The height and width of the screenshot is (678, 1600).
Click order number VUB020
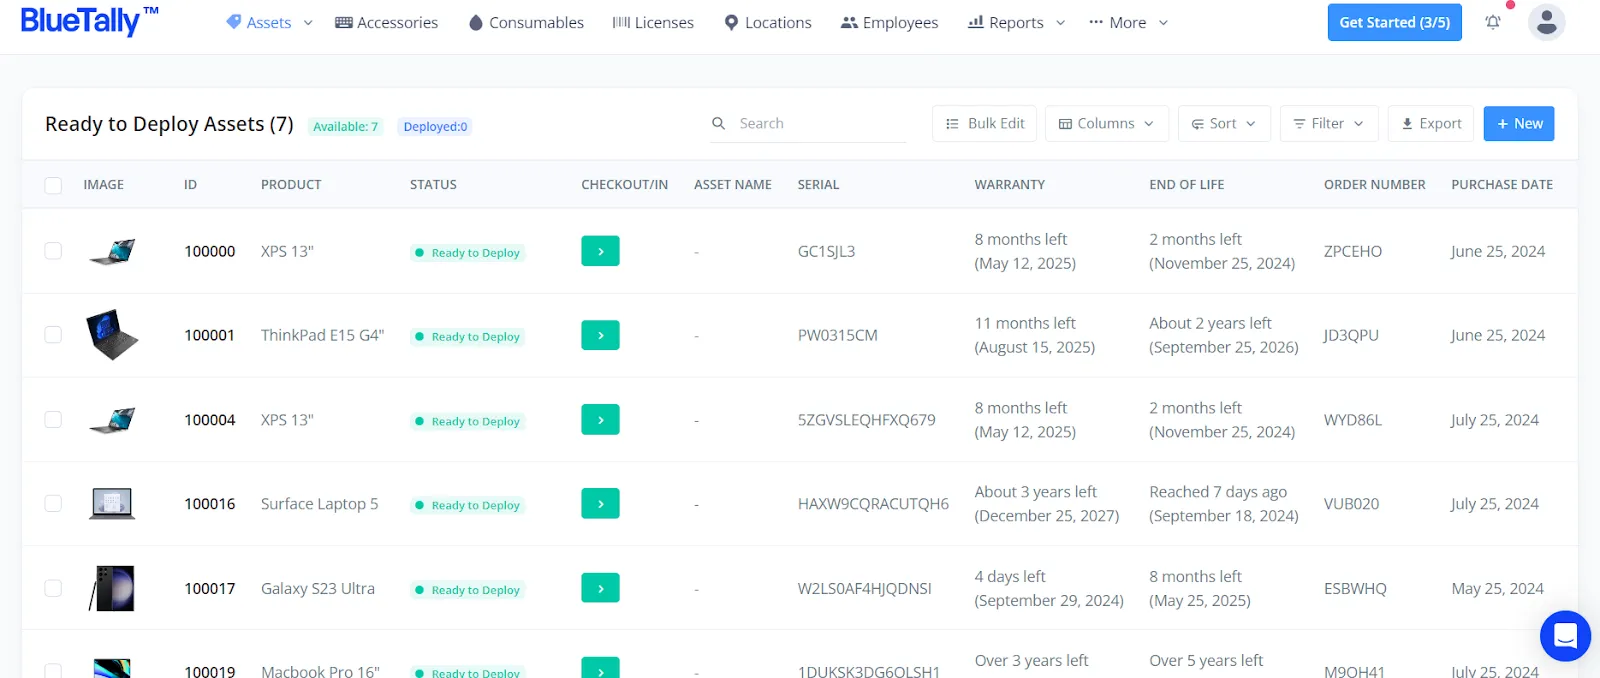click(1351, 504)
